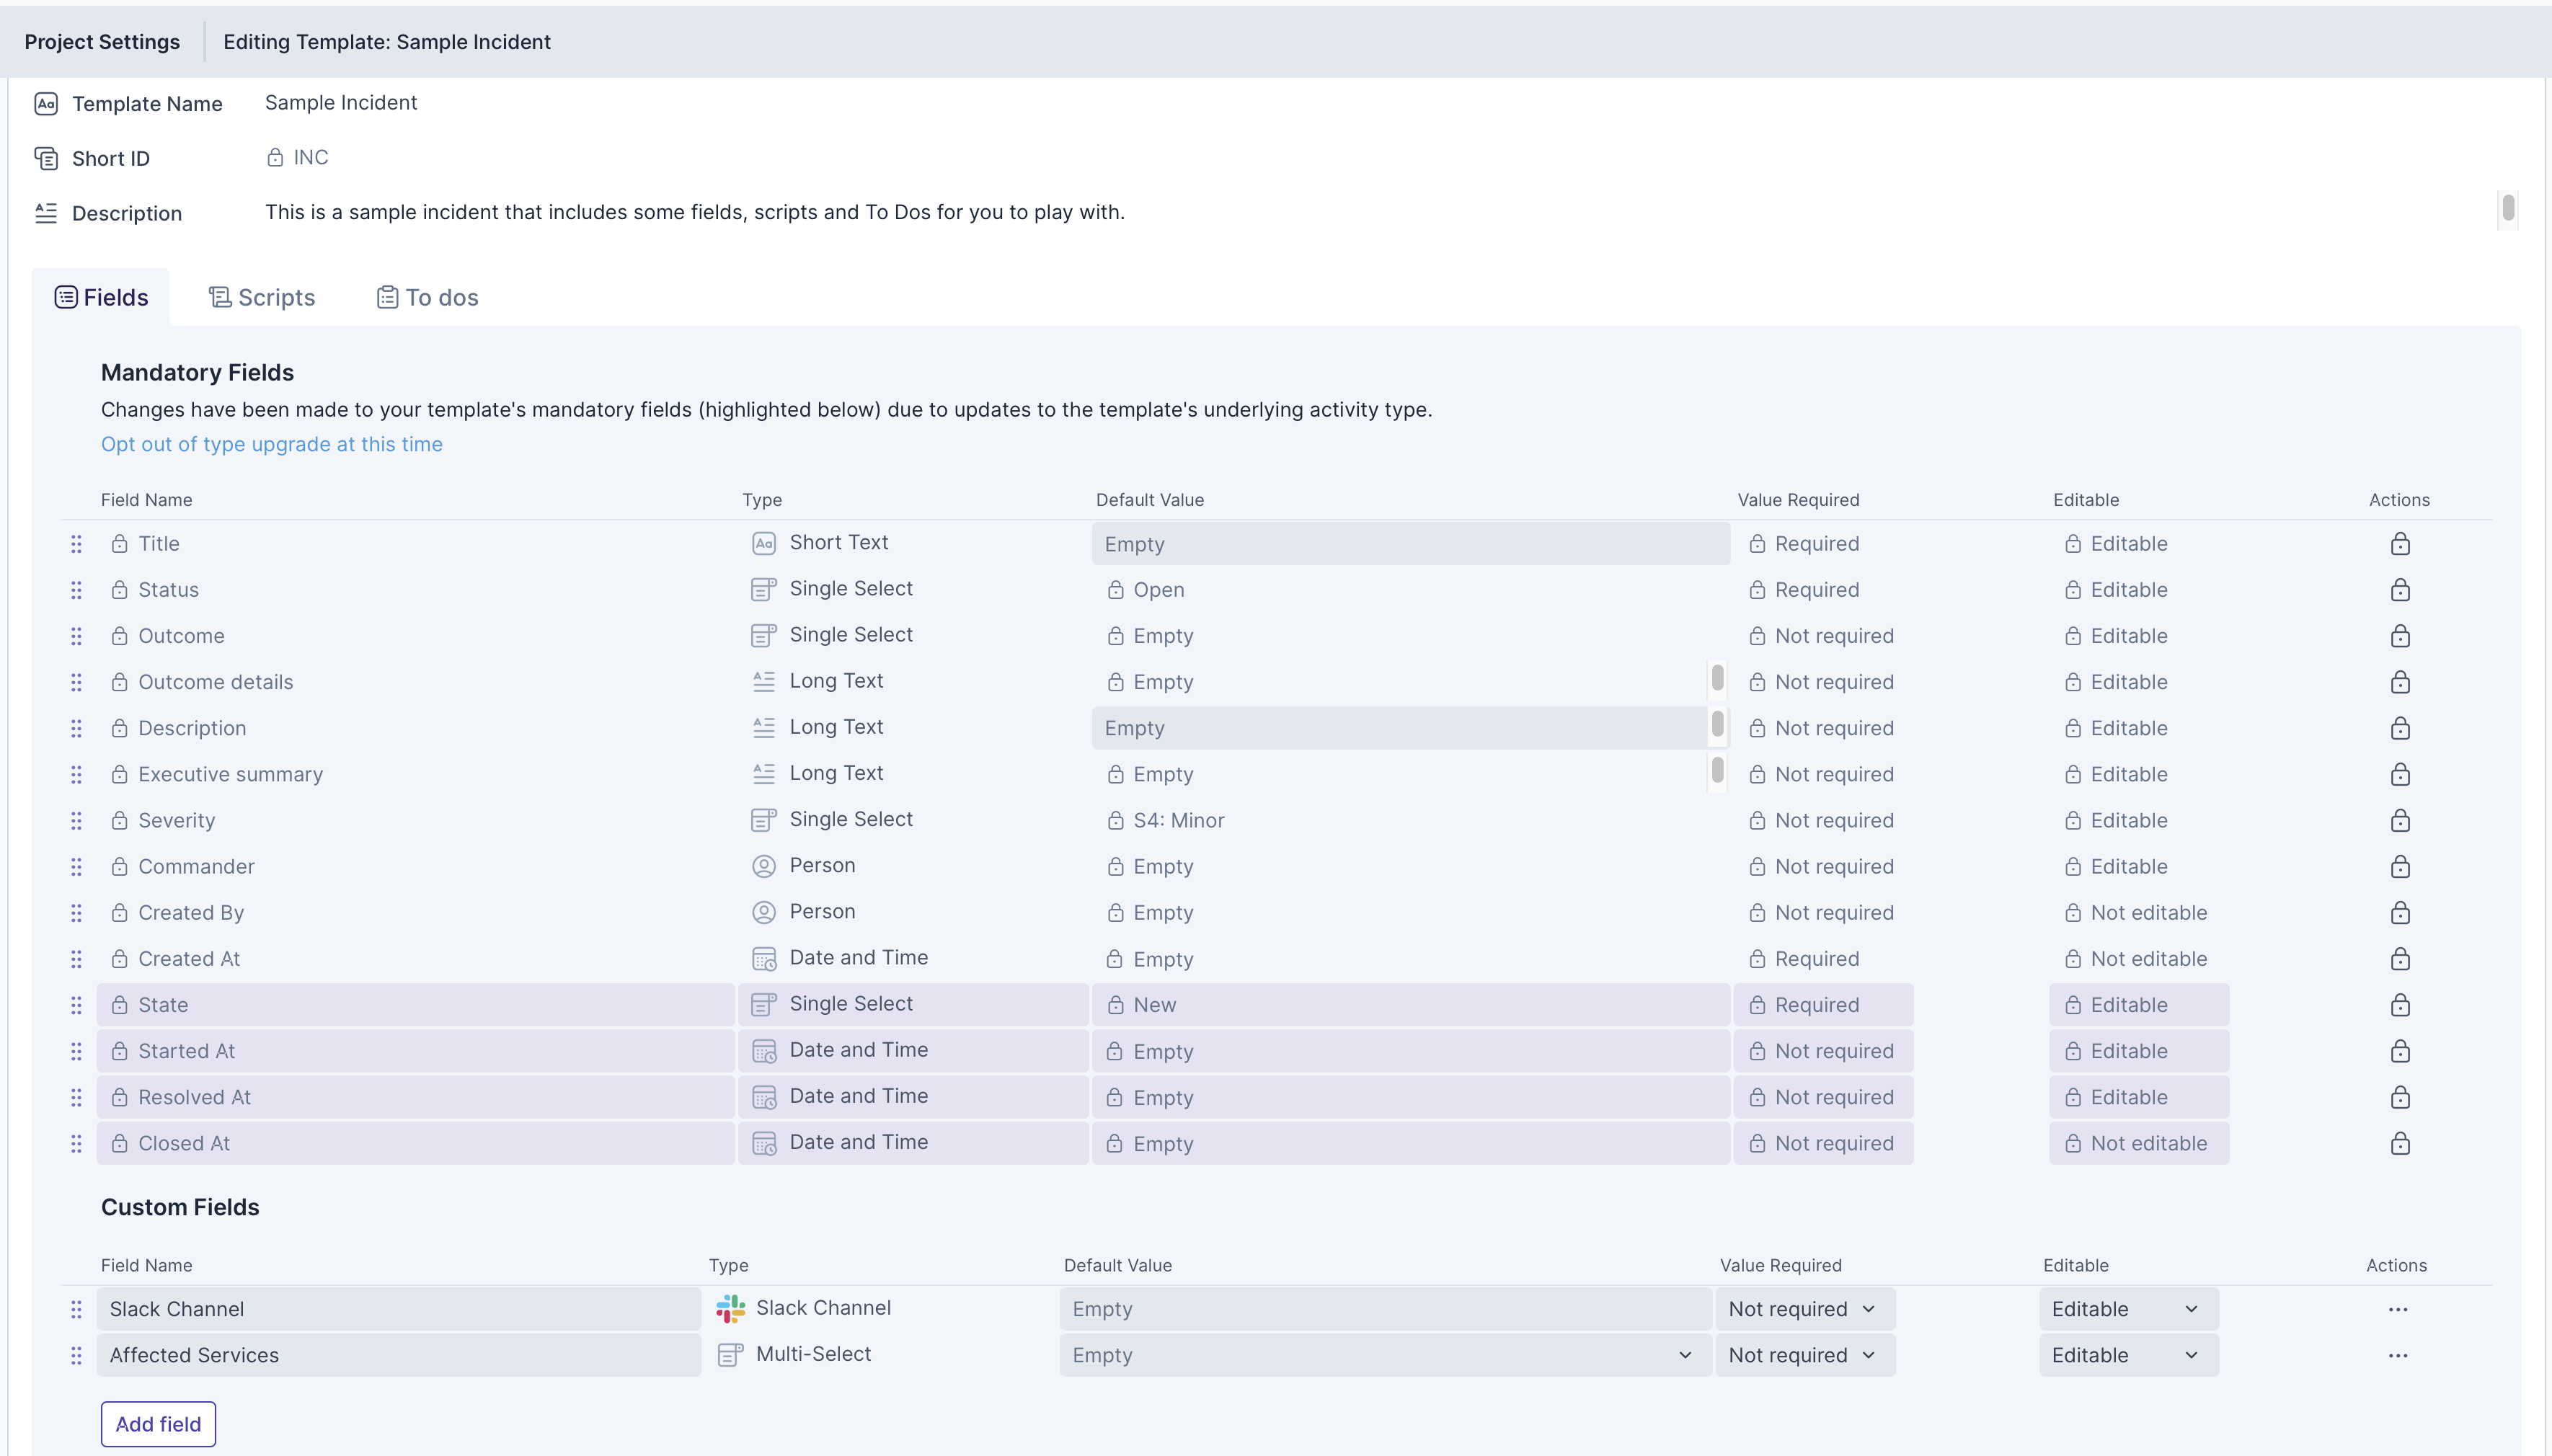The width and height of the screenshot is (2552, 1456).
Task: Click scrollbar in Description default value
Action: coord(1717,724)
